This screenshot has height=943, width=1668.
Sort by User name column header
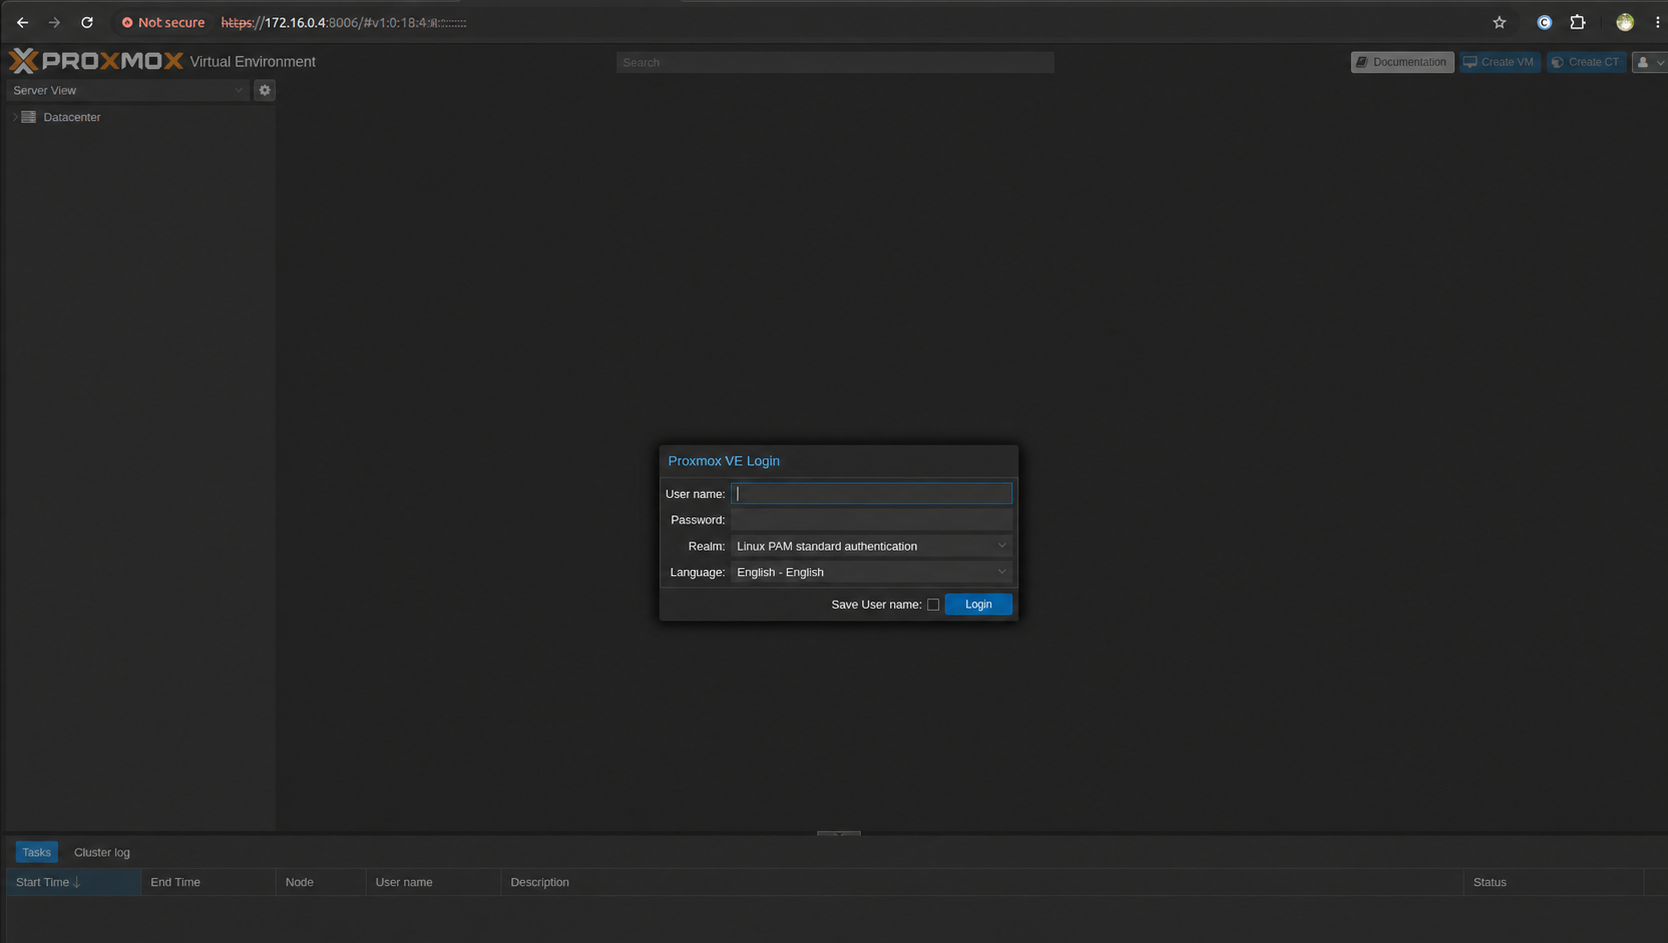click(x=433, y=882)
